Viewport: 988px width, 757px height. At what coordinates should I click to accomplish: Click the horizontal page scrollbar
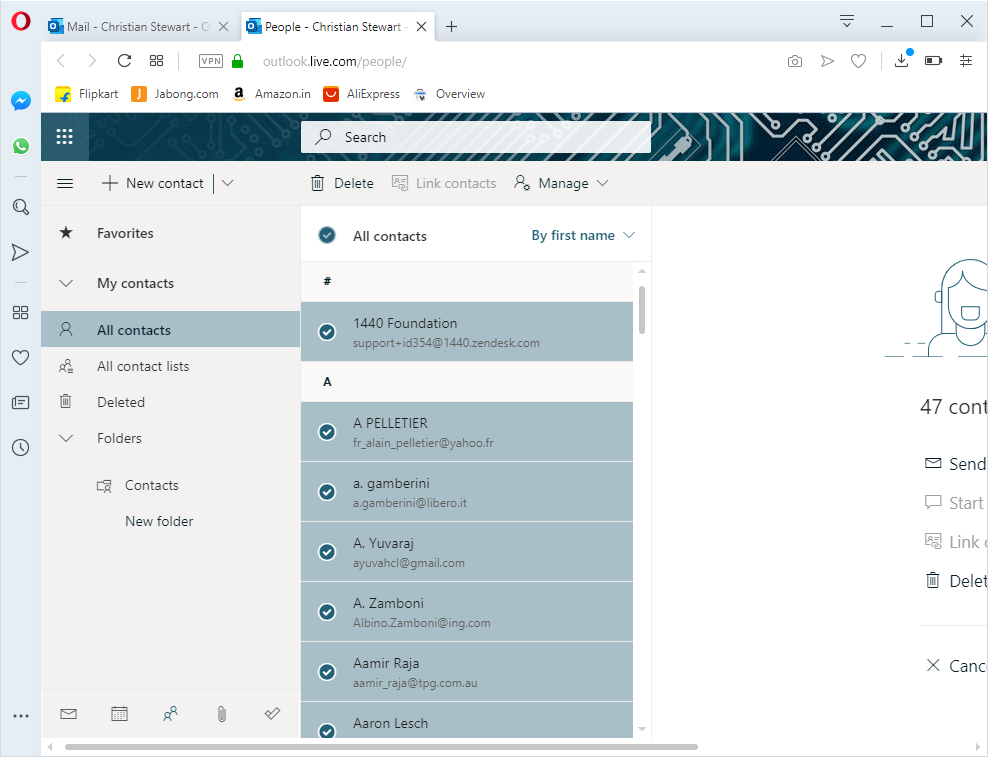[381, 747]
